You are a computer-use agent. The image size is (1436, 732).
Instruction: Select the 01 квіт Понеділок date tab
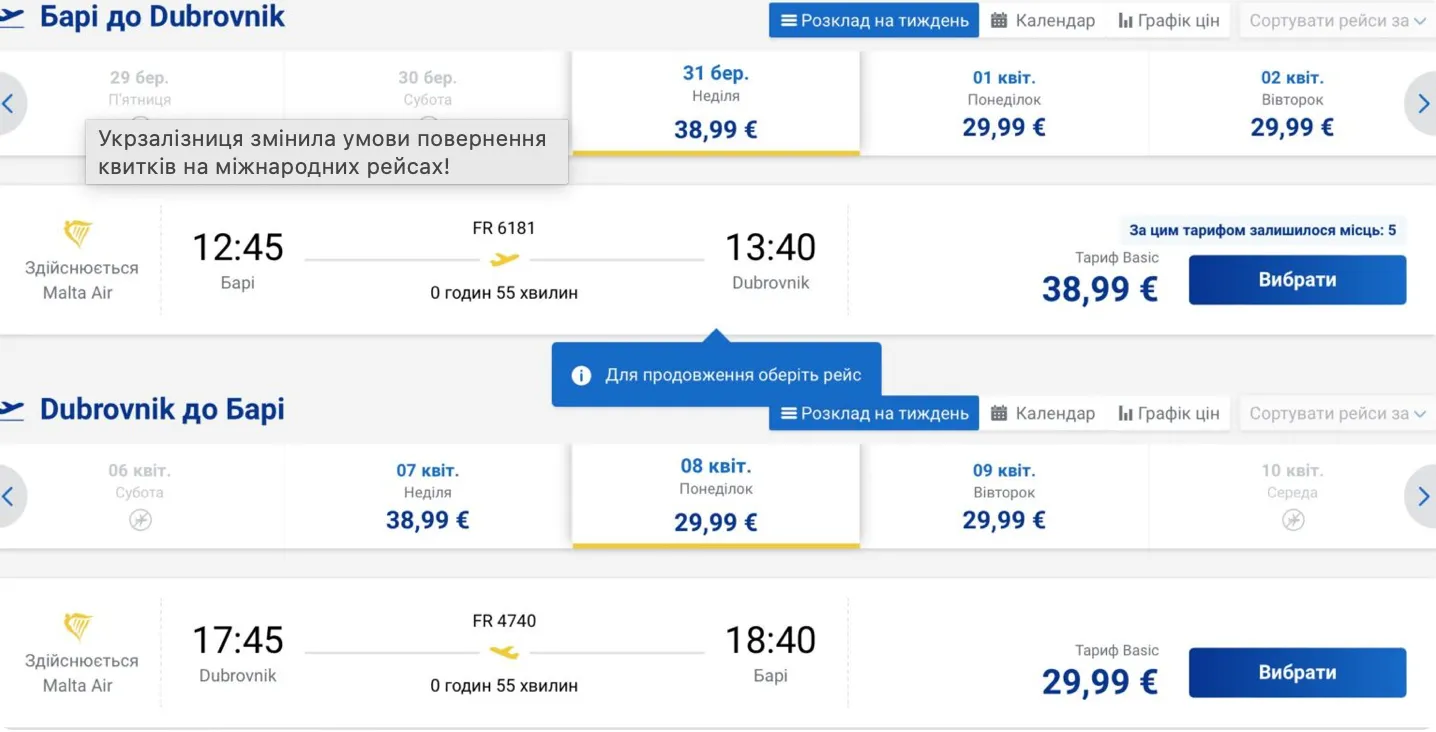pyautogui.click(x=1003, y=102)
